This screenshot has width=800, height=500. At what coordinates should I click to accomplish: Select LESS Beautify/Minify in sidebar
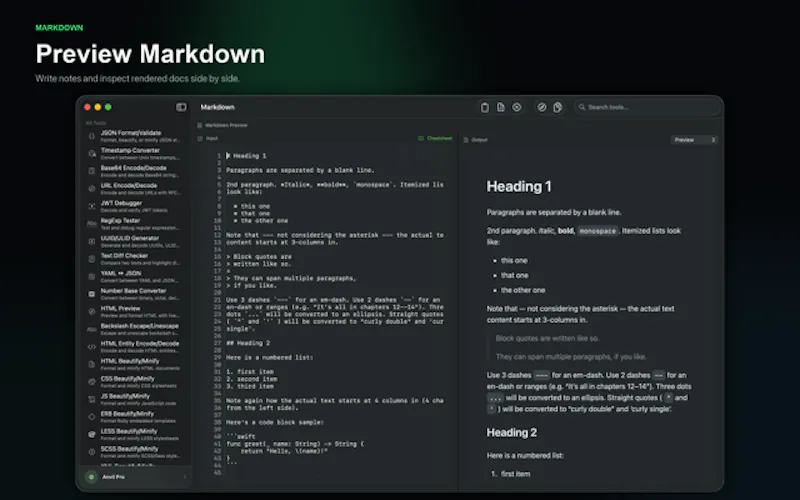click(134, 435)
